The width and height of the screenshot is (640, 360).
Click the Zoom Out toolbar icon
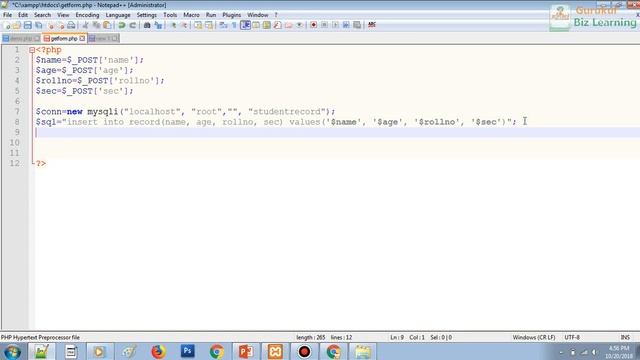pyautogui.click(x=184, y=25)
